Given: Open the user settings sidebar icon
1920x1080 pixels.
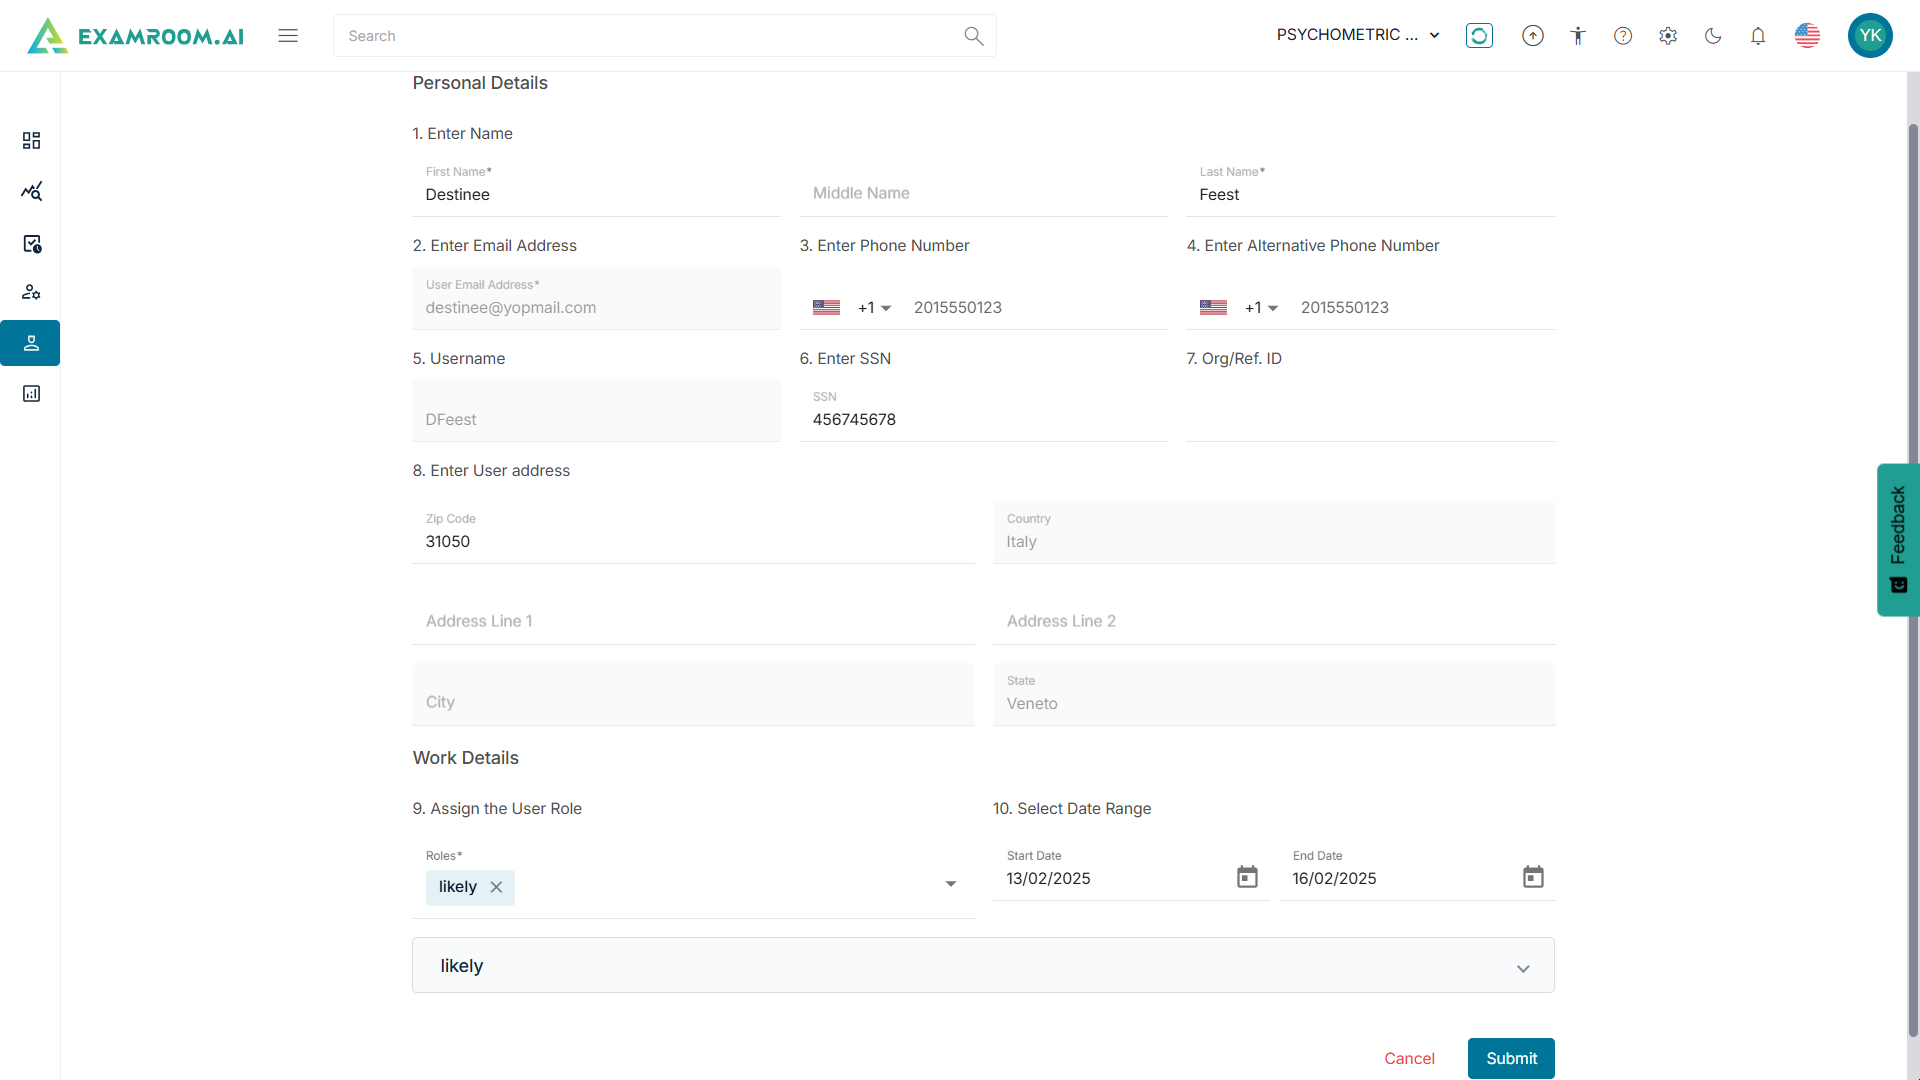Looking at the screenshot, I should tap(31, 292).
